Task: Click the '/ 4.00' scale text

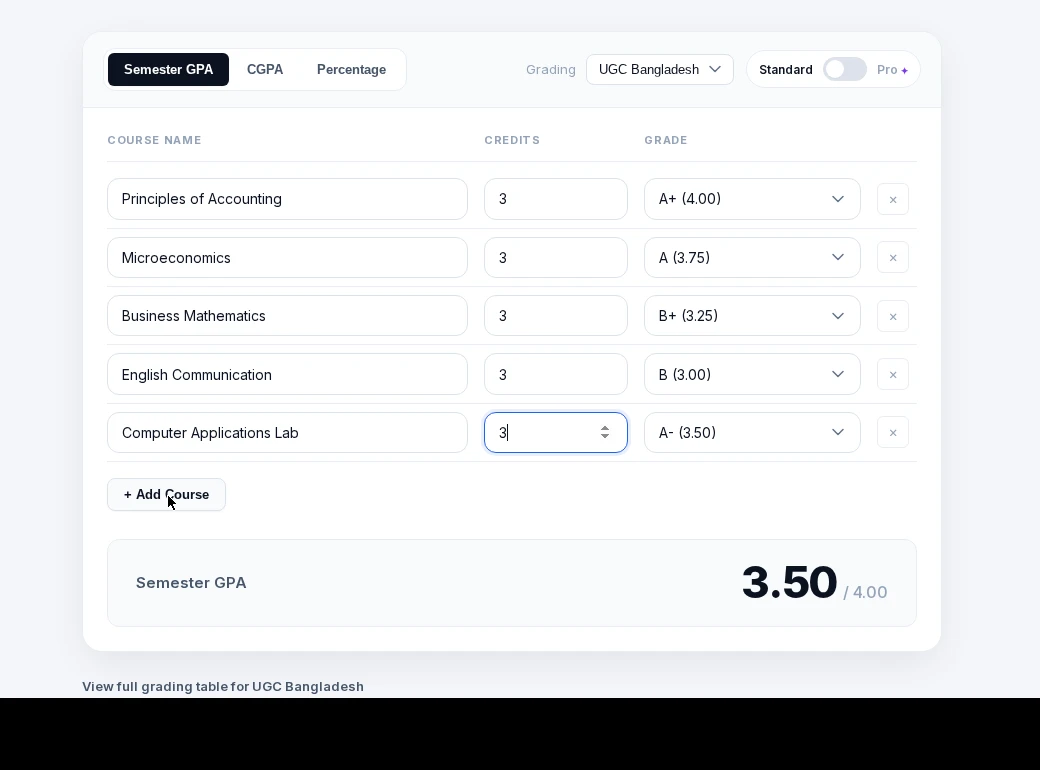Action: pos(865,592)
